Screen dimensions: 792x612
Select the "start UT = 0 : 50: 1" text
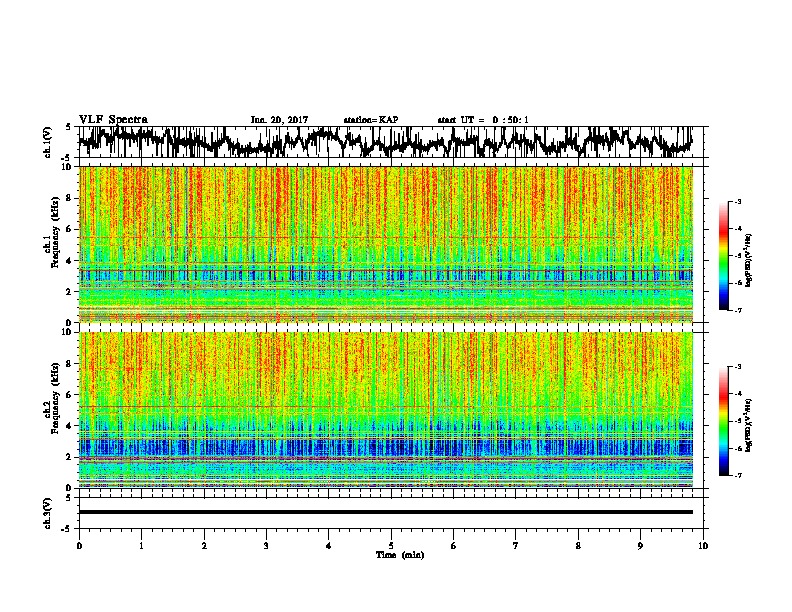483,120
